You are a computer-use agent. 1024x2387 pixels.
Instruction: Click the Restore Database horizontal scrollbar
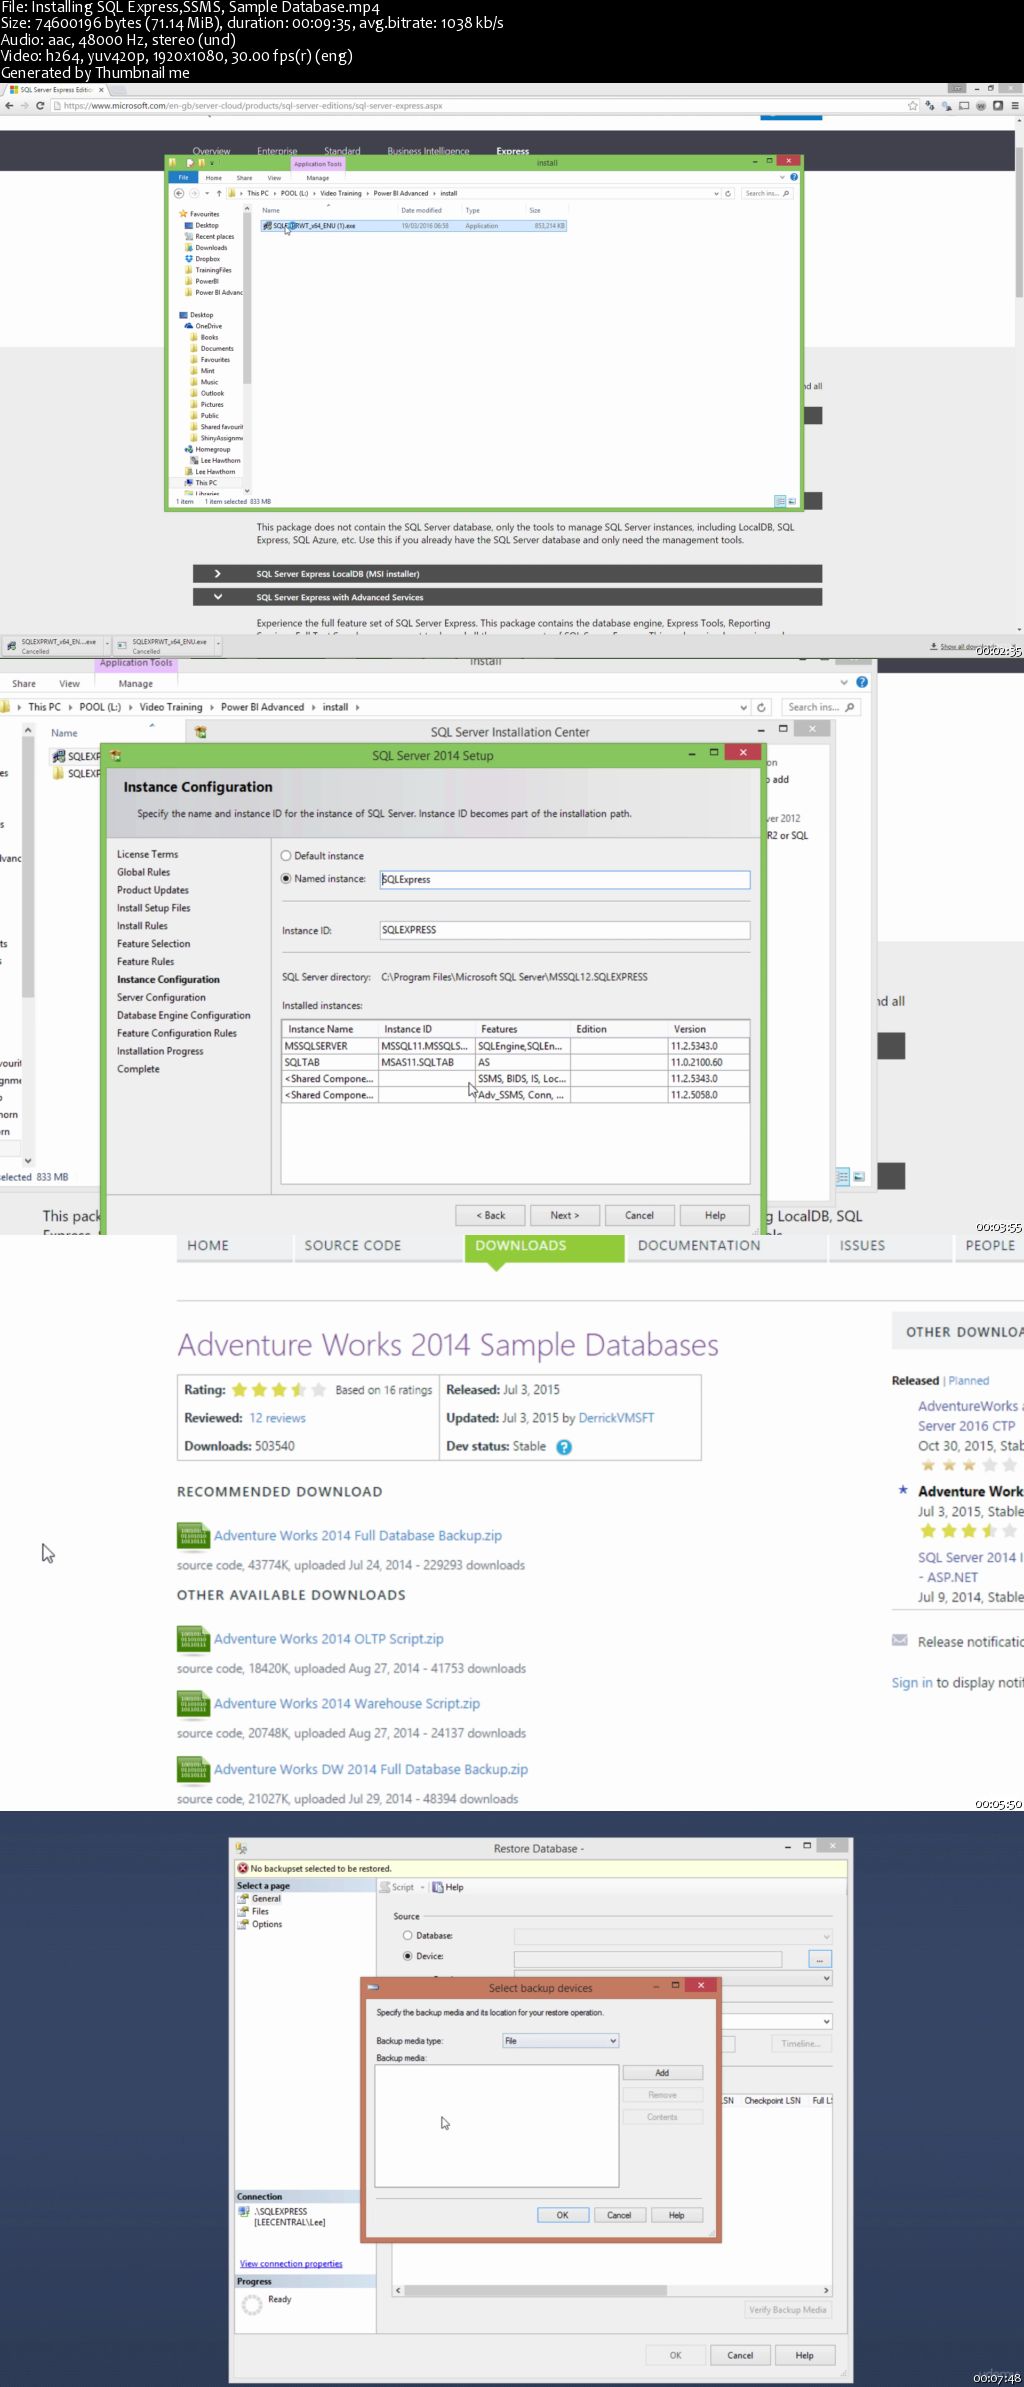(612, 2290)
